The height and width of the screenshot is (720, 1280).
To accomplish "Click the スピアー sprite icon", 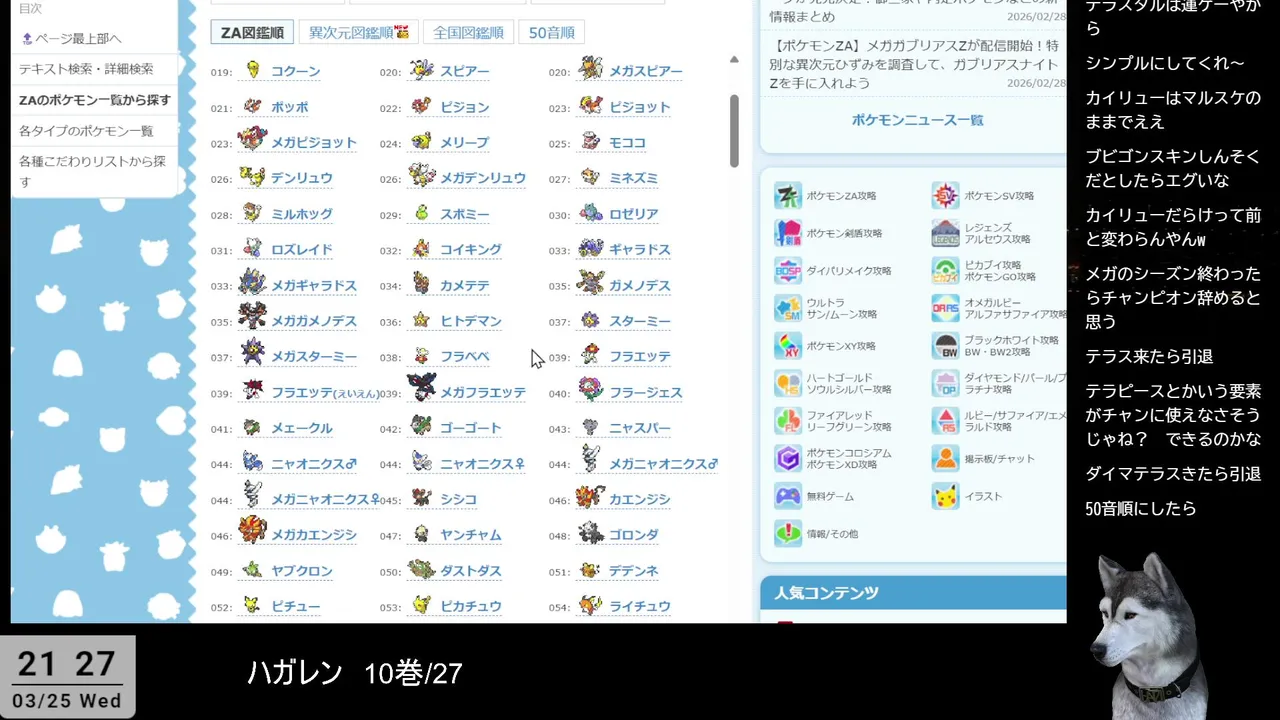I will [x=422, y=71].
